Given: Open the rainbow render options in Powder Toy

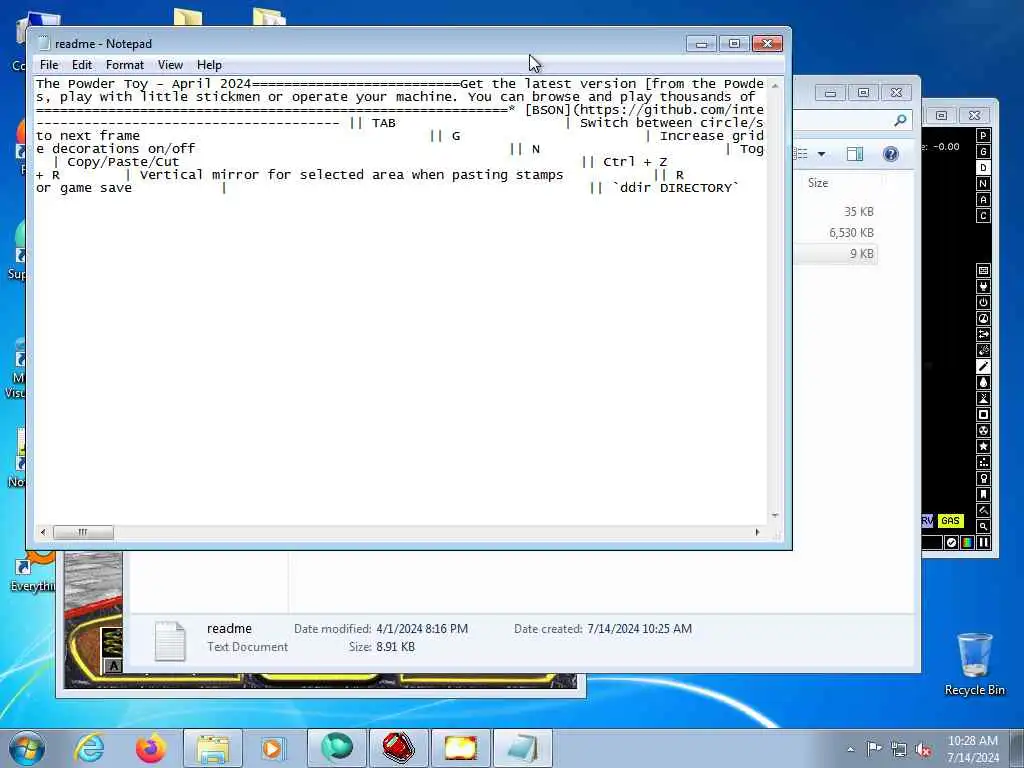Looking at the screenshot, I should click(x=967, y=543).
